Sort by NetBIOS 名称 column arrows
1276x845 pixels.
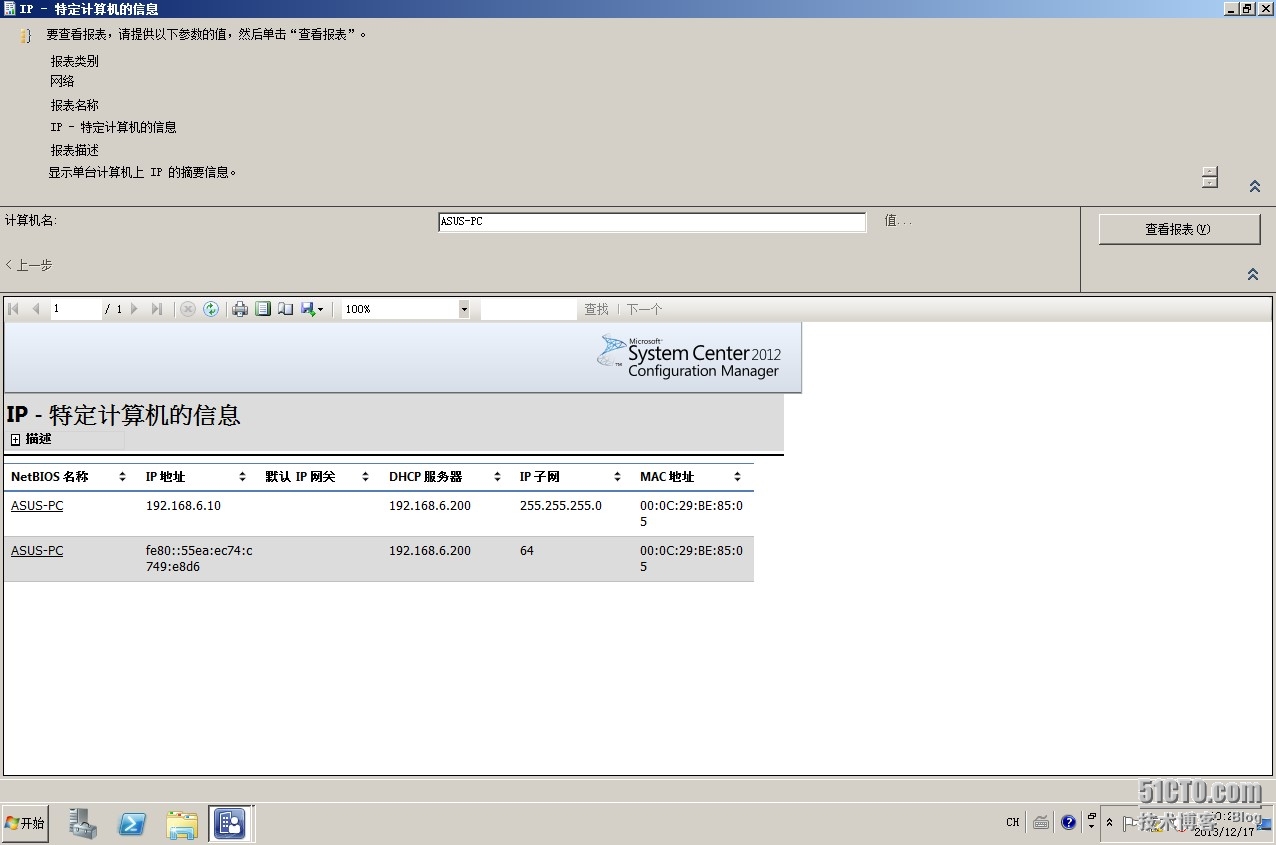coord(123,477)
